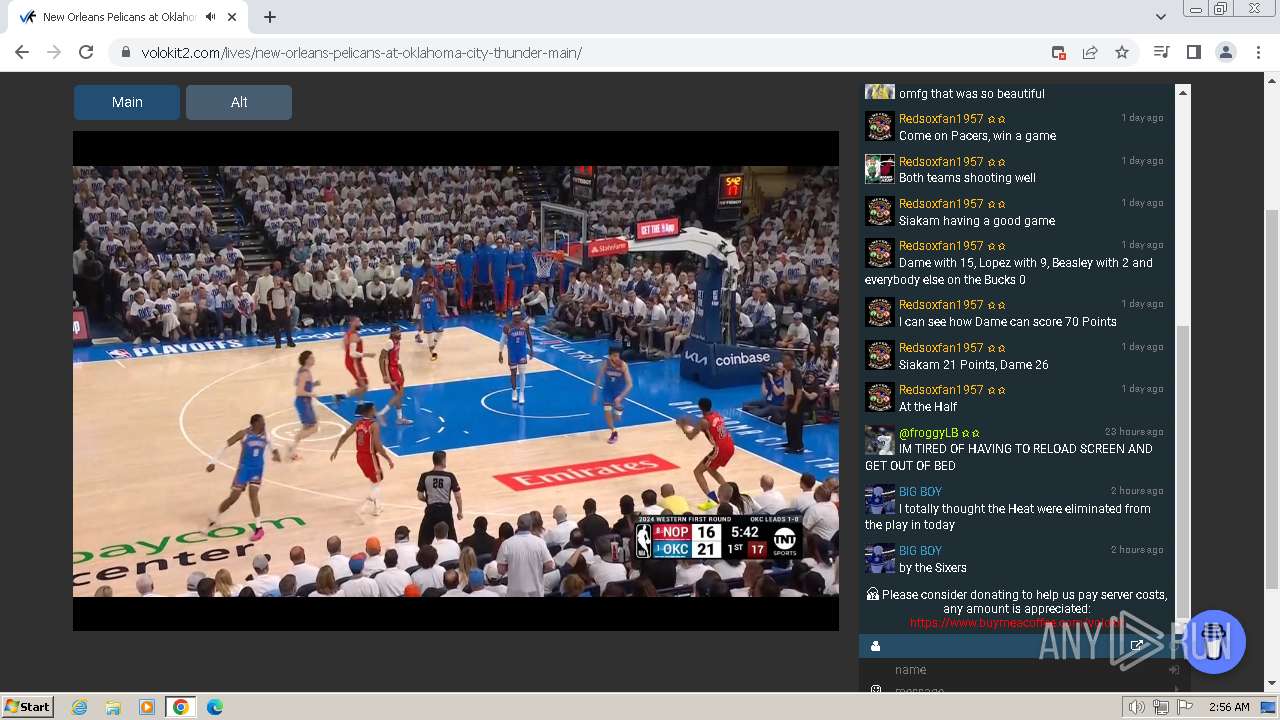Click 'omfg that was so beautiful' message
1280x720 pixels.
tap(972, 94)
